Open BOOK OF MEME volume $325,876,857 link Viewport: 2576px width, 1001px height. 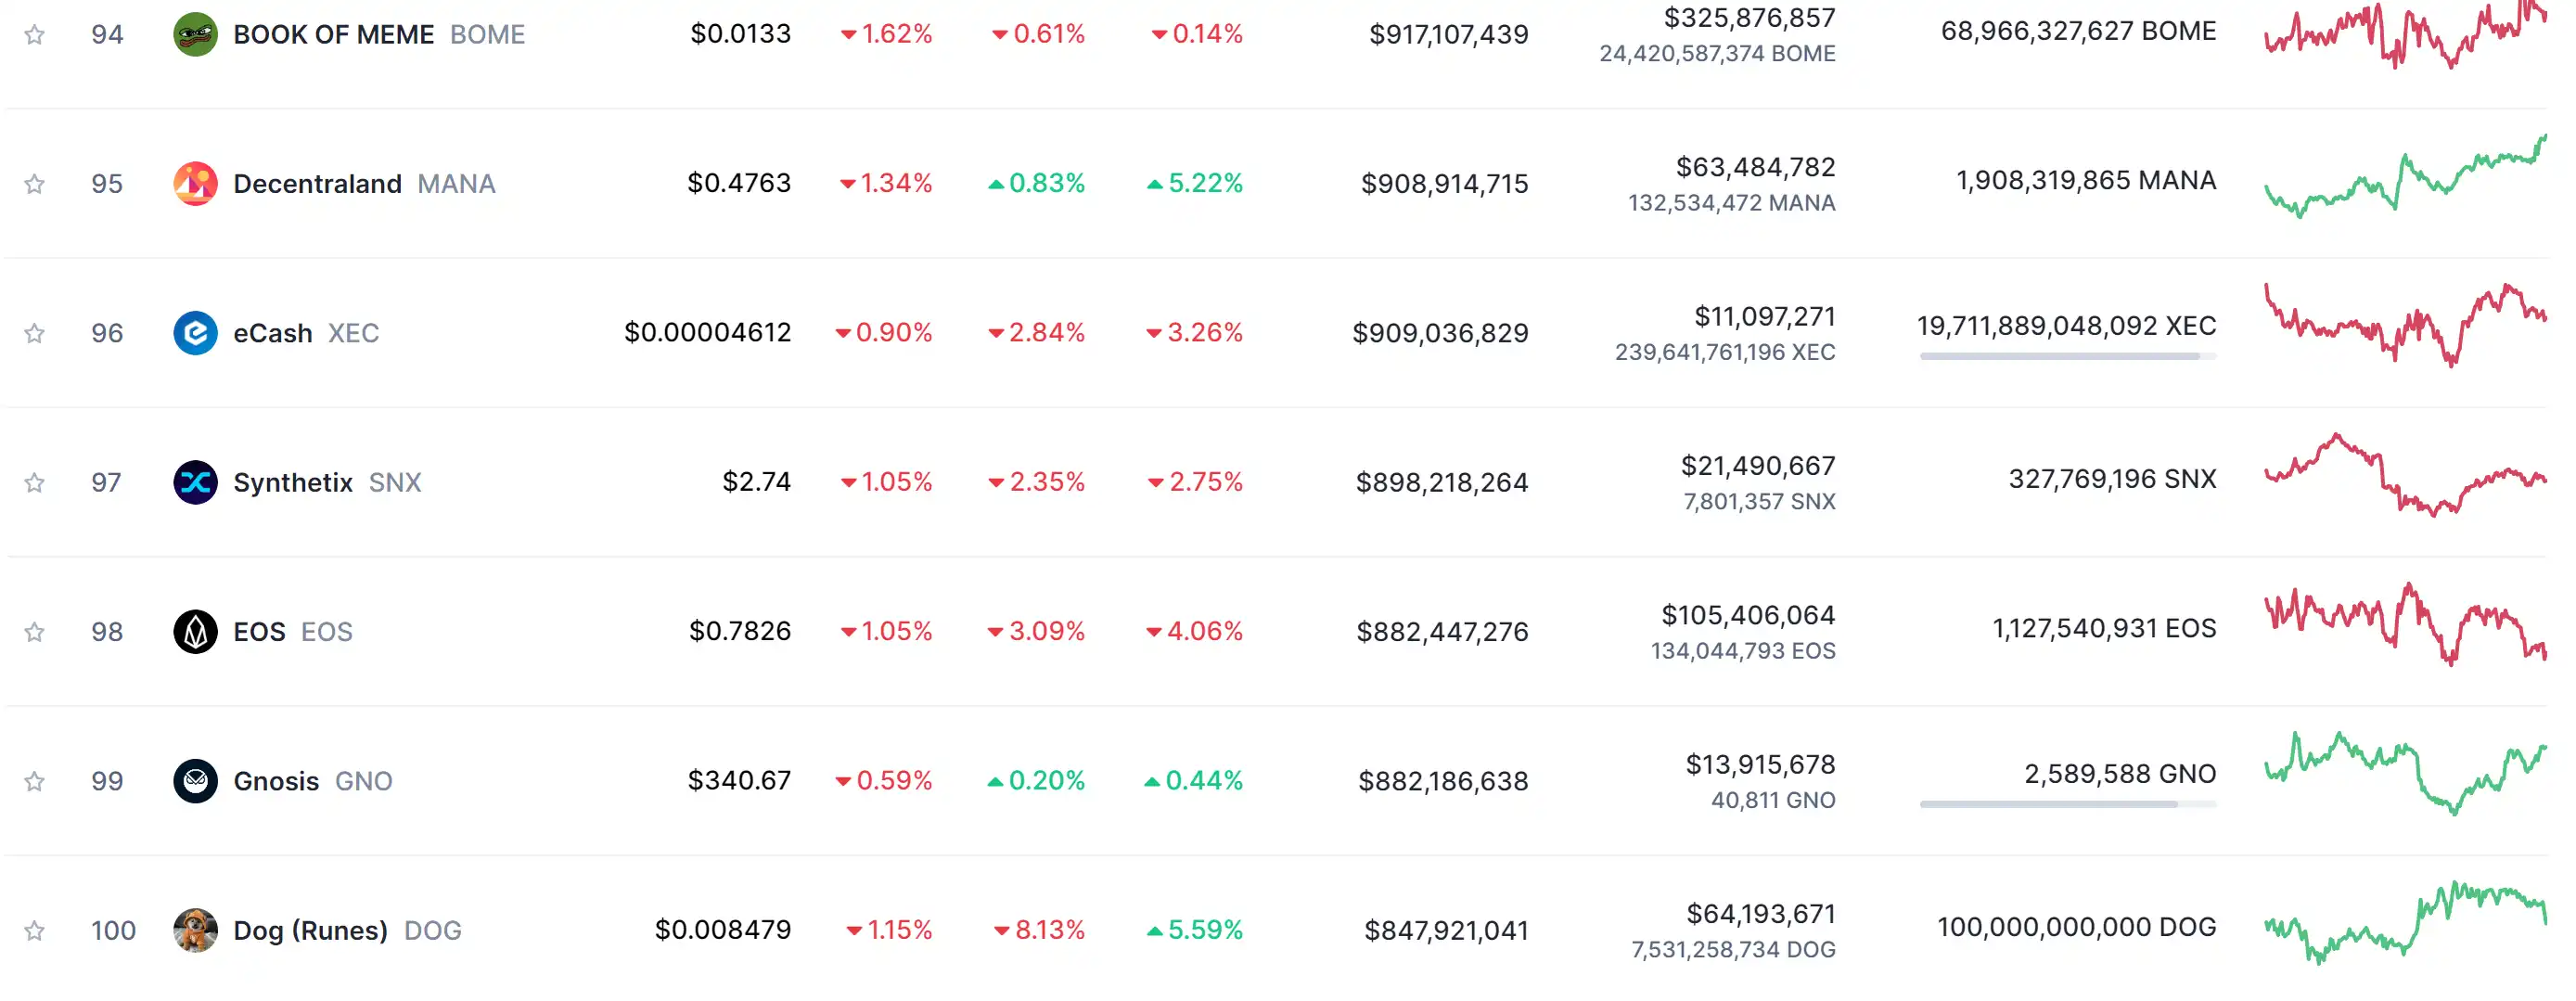pyautogui.click(x=1749, y=18)
